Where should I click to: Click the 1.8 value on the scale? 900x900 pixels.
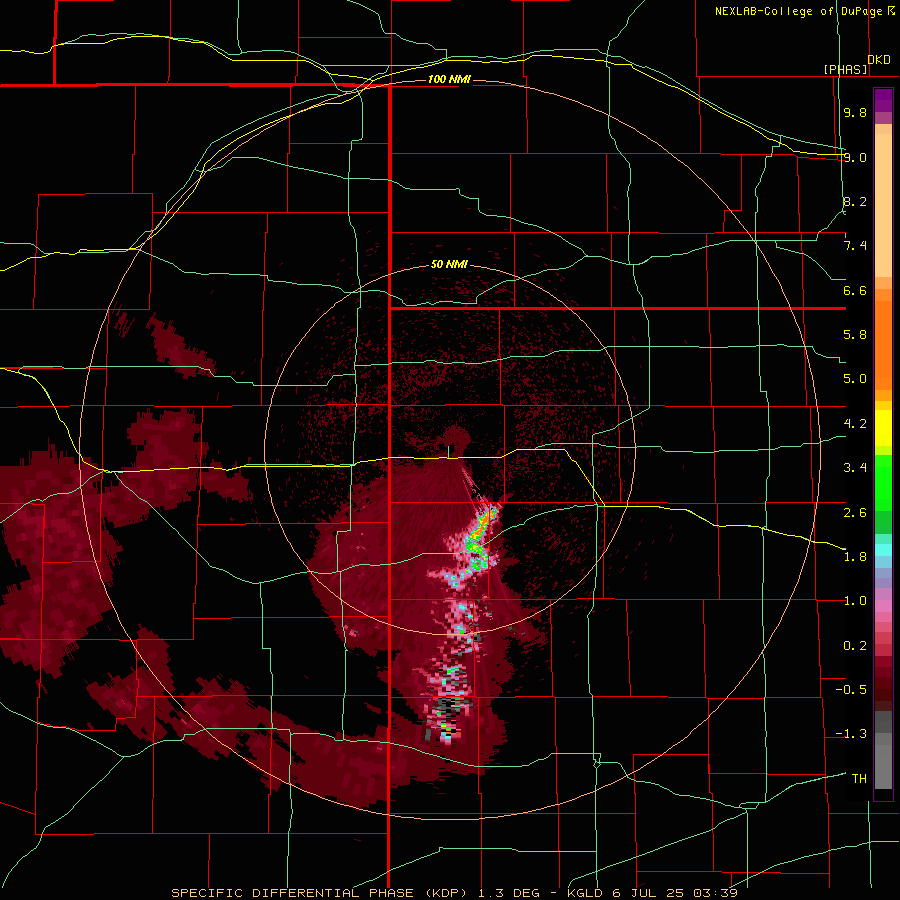[855, 557]
